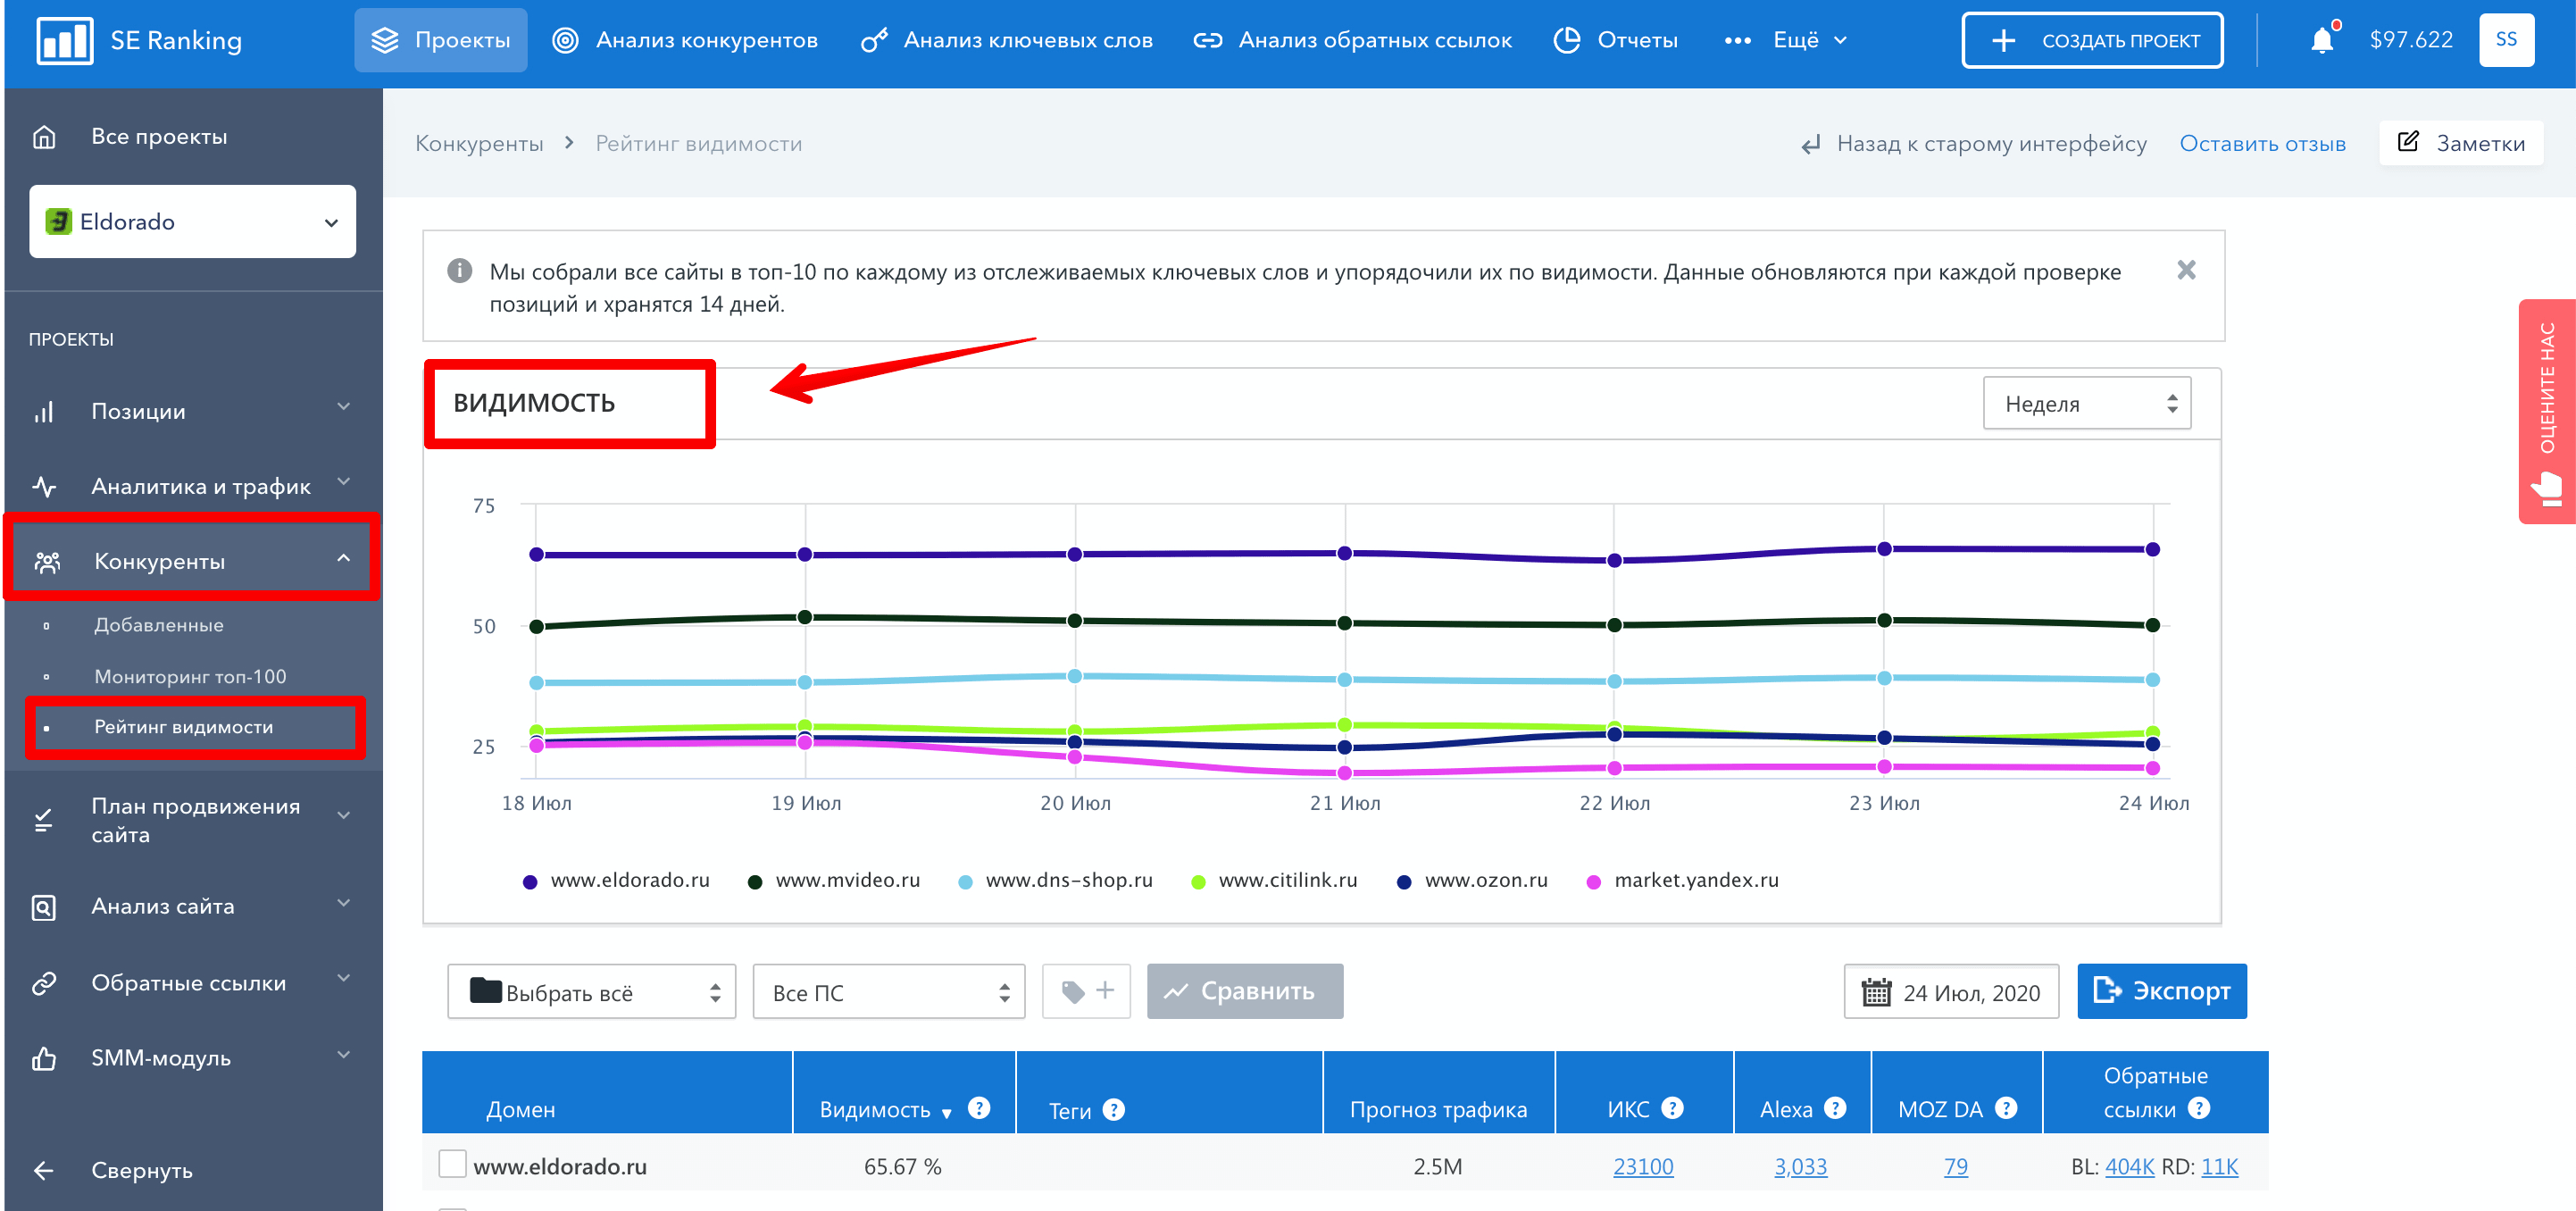Open the Заметки notes button
The height and width of the screenshot is (1211, 2576).
[2461, 143]
